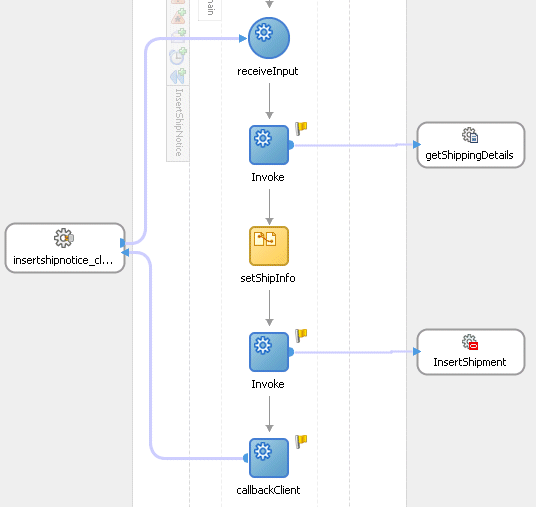Click the callbackClient label

tap(268, 490)
